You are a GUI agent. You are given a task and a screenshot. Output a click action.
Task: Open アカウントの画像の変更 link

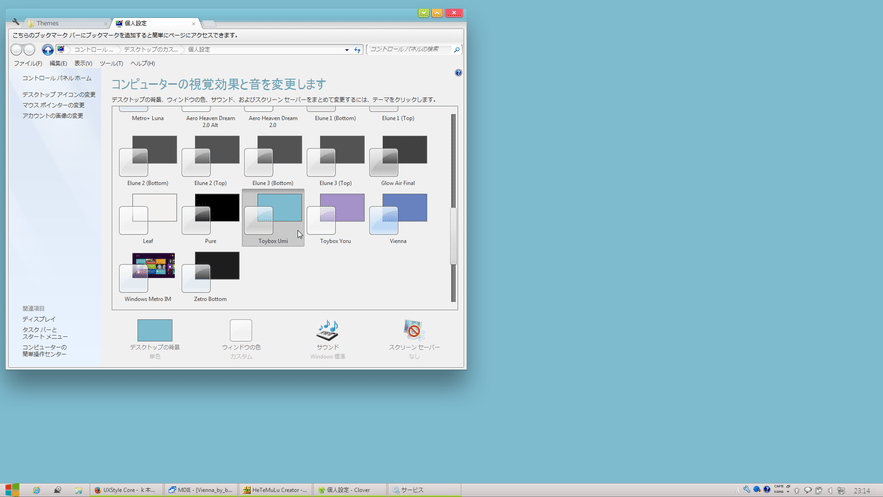(x=52, y=116)
